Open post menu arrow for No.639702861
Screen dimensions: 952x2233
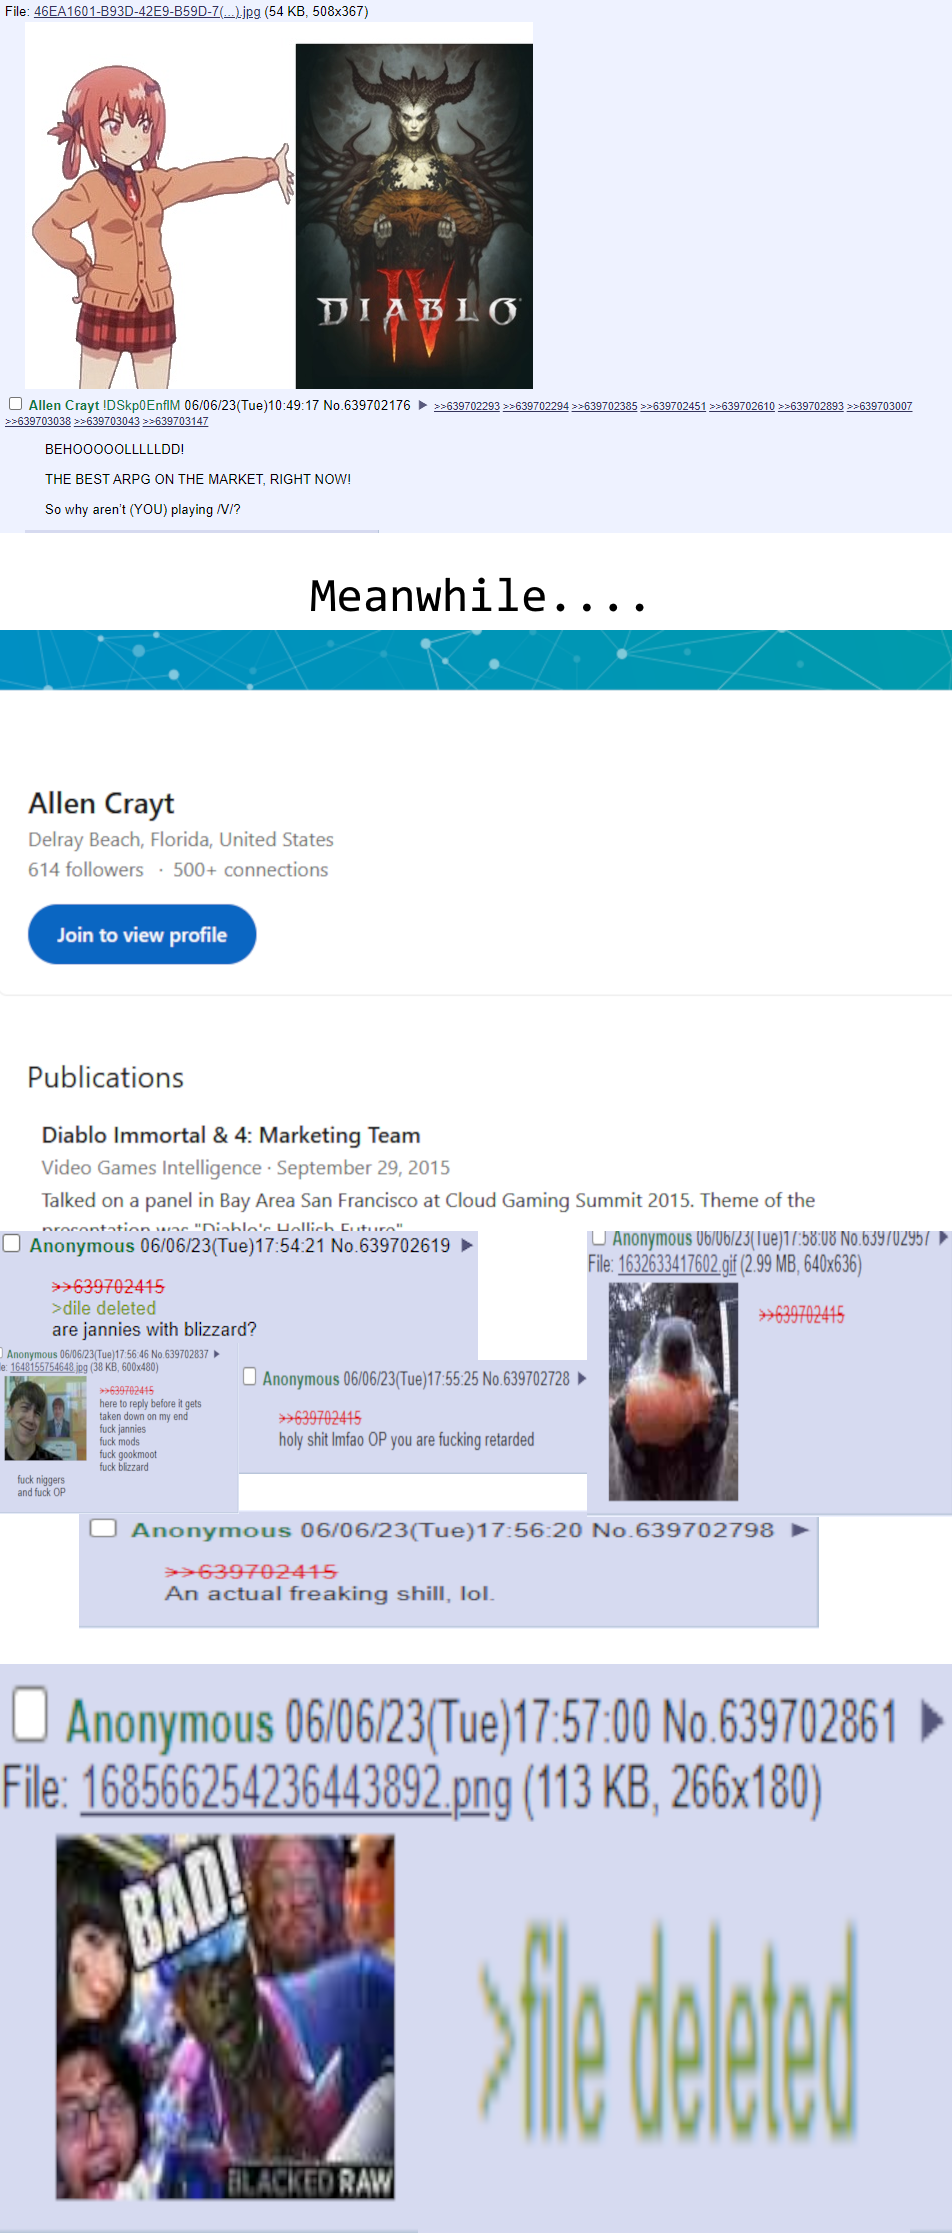(x=931, y=1721)
